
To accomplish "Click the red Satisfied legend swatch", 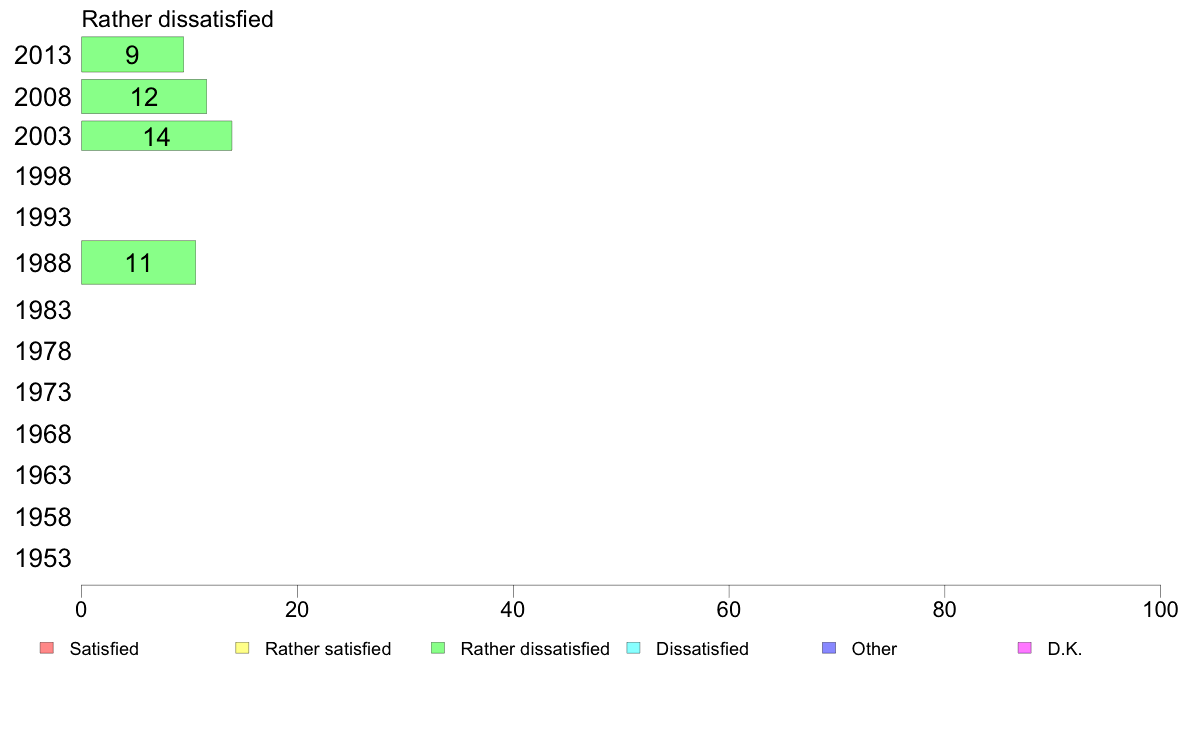I will [x=47, y=648].
